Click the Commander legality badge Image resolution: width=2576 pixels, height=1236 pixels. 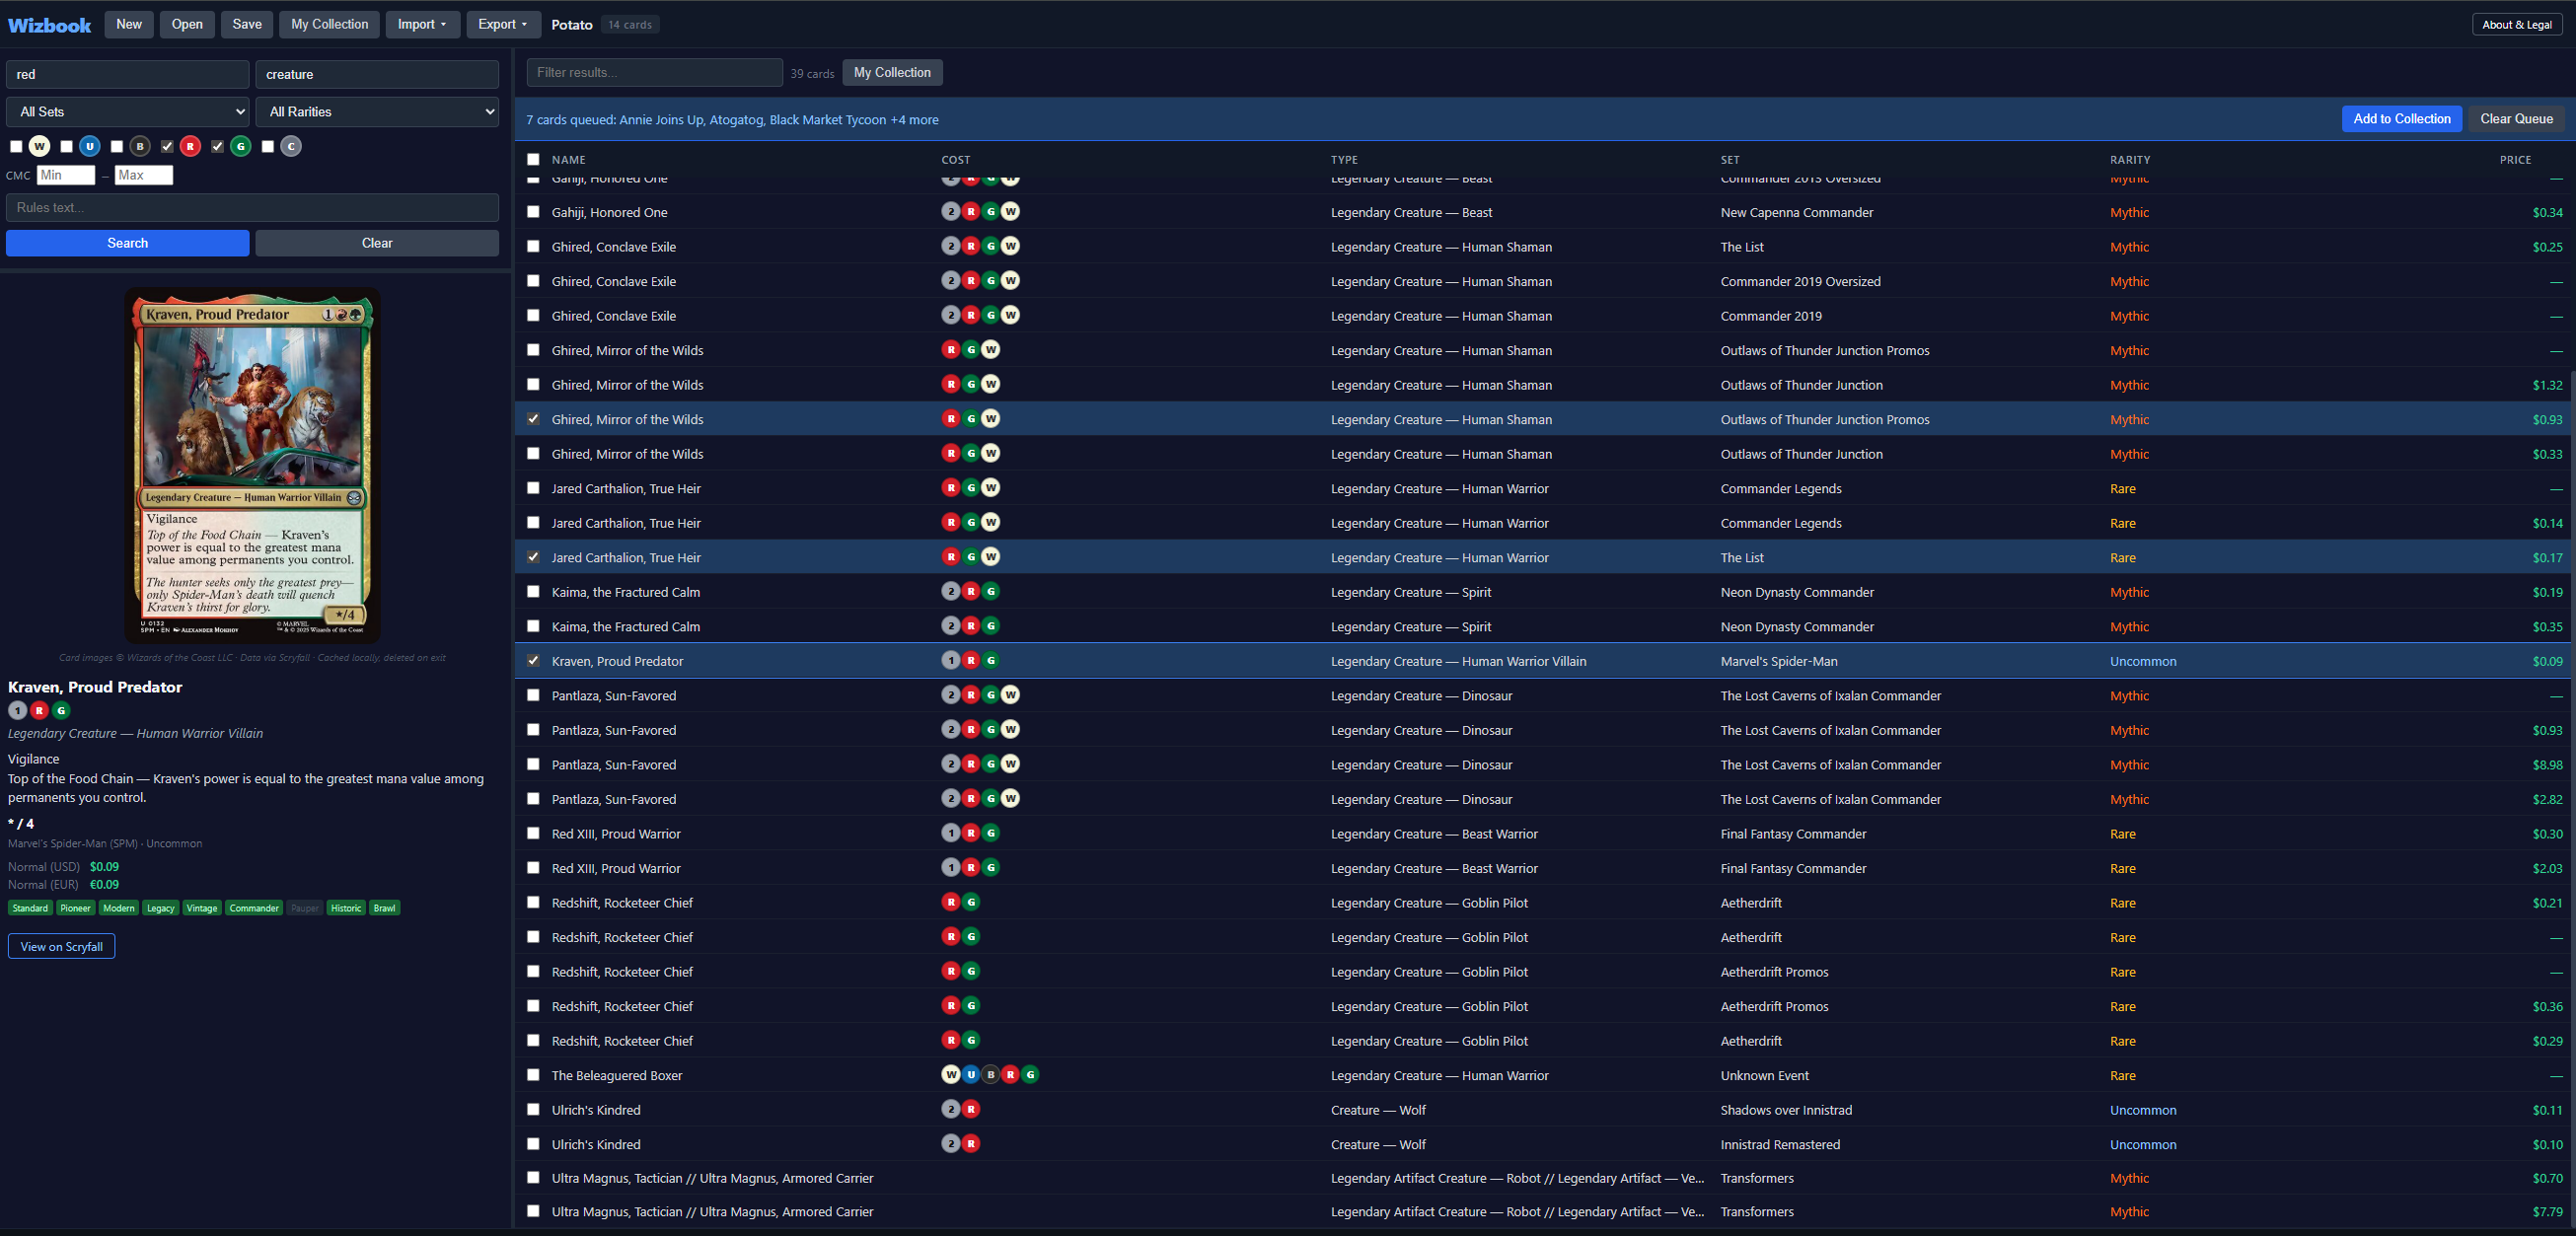point(254,907)
